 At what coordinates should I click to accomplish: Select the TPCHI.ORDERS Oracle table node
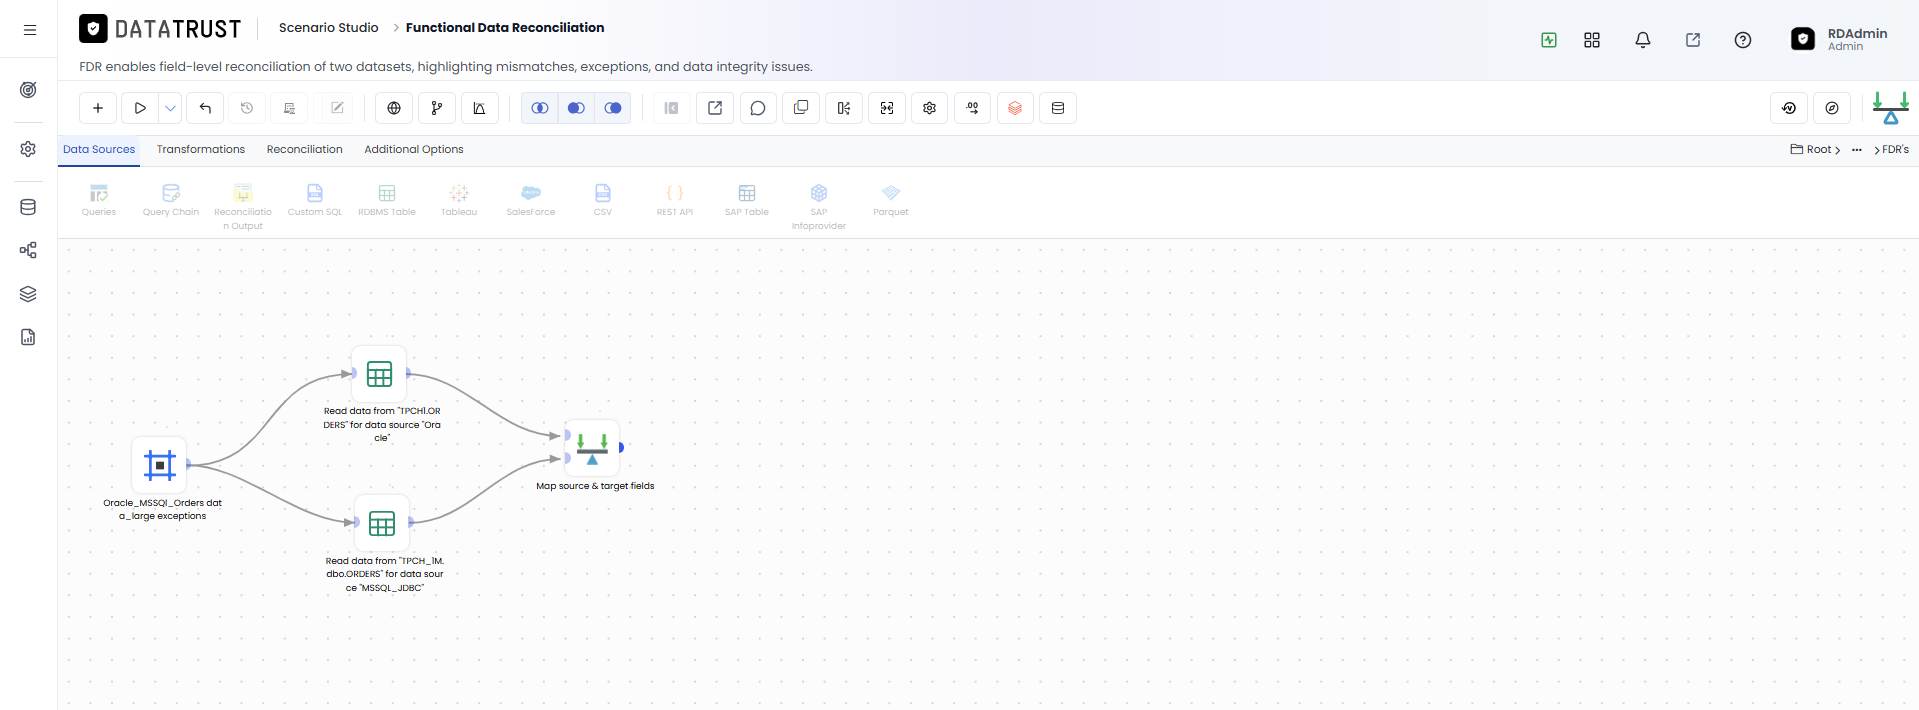coord(380,374)
